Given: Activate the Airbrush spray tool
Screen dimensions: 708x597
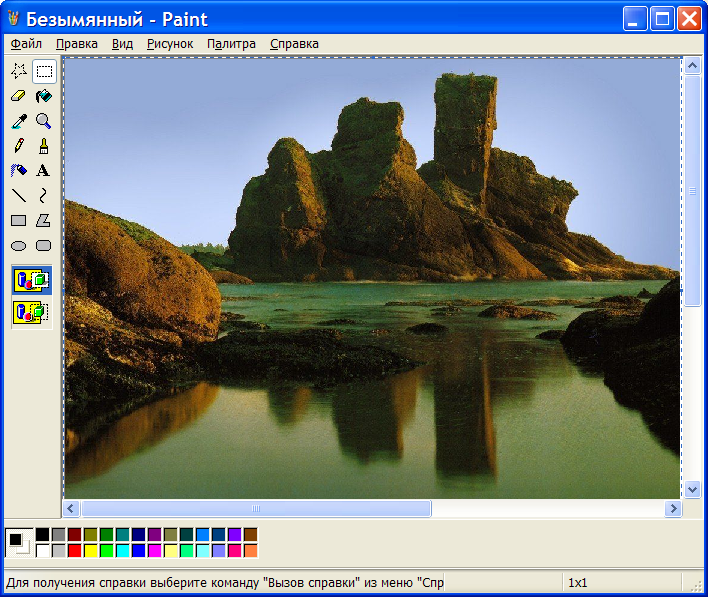Looking at the screenshot, I should coord(19,171).
